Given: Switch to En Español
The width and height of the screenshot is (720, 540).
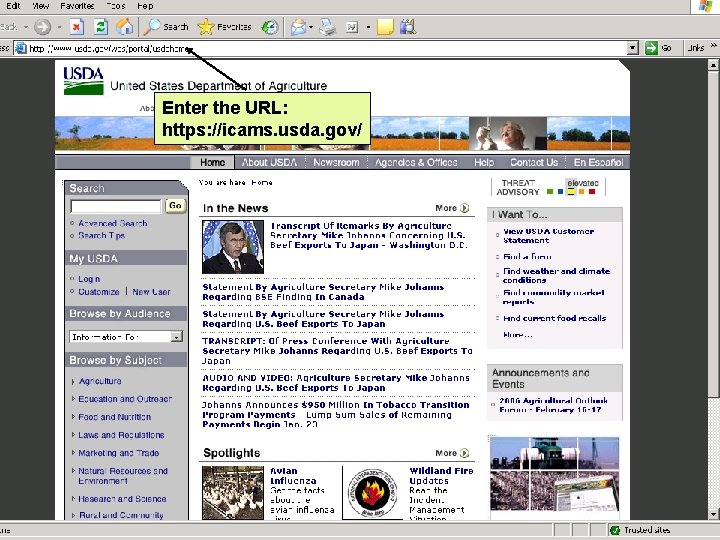Looking at the screenshot, I should (x=598, y=162).
